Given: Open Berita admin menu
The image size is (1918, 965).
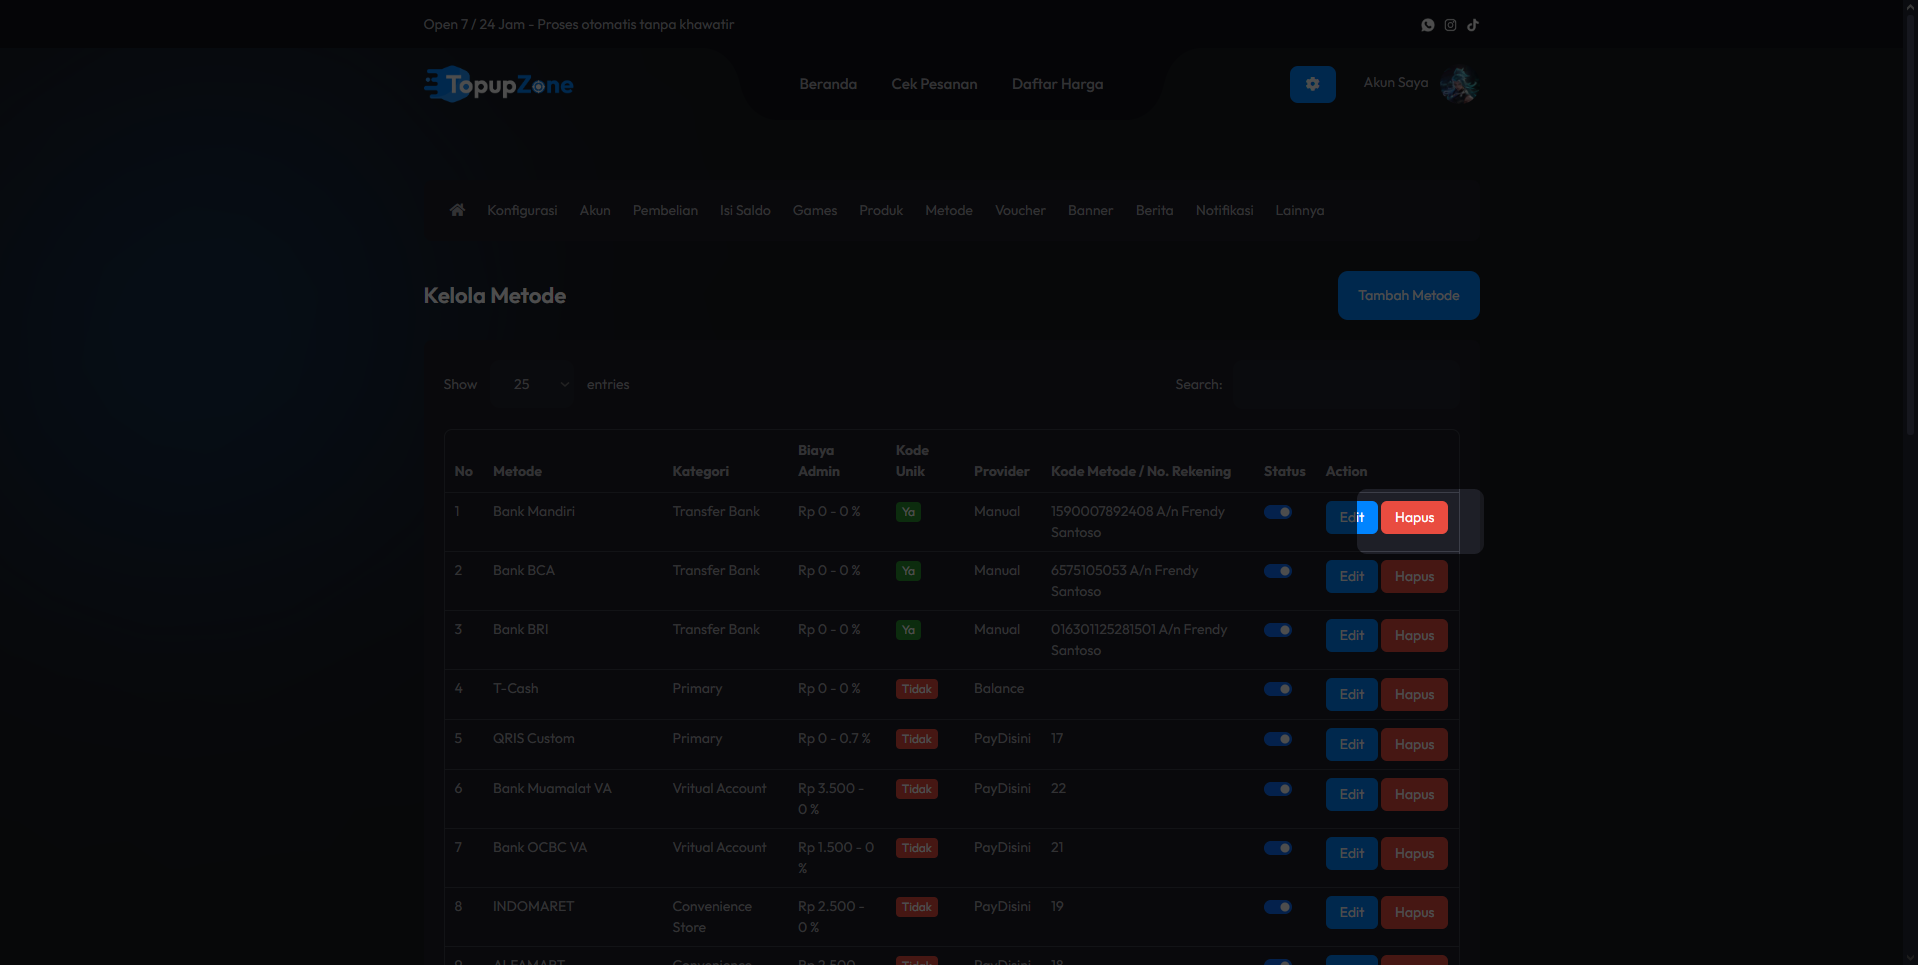Looking at the screenshot, I should 1154,210.
